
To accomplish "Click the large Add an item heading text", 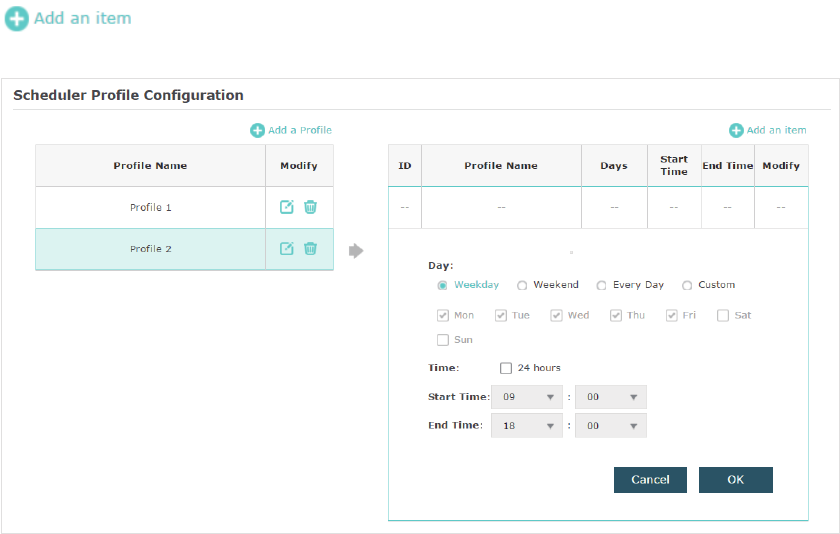I will coord(82,18).
